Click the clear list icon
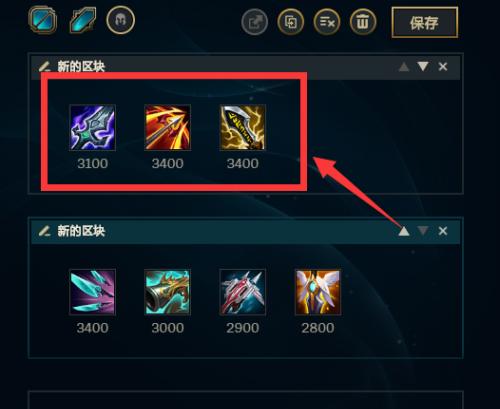 [327, 22]
